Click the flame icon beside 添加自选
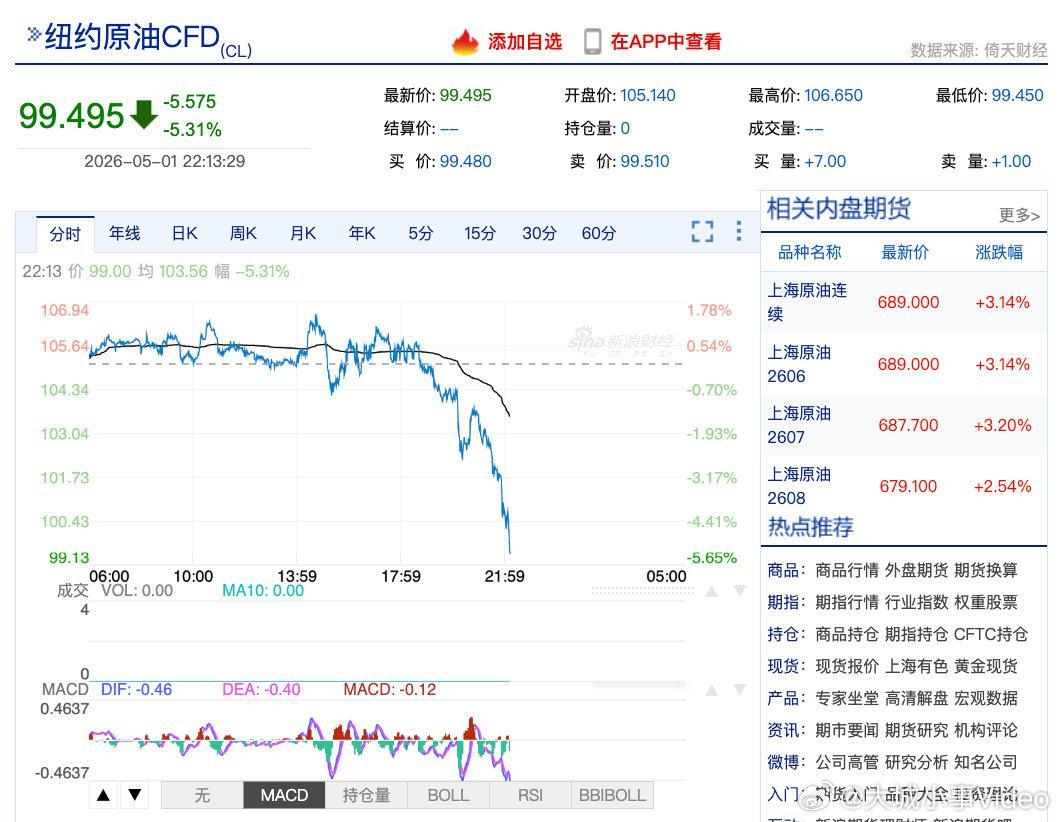This screenshot has height=822, width=1060. pyautogui.click(x=465, y=42)
